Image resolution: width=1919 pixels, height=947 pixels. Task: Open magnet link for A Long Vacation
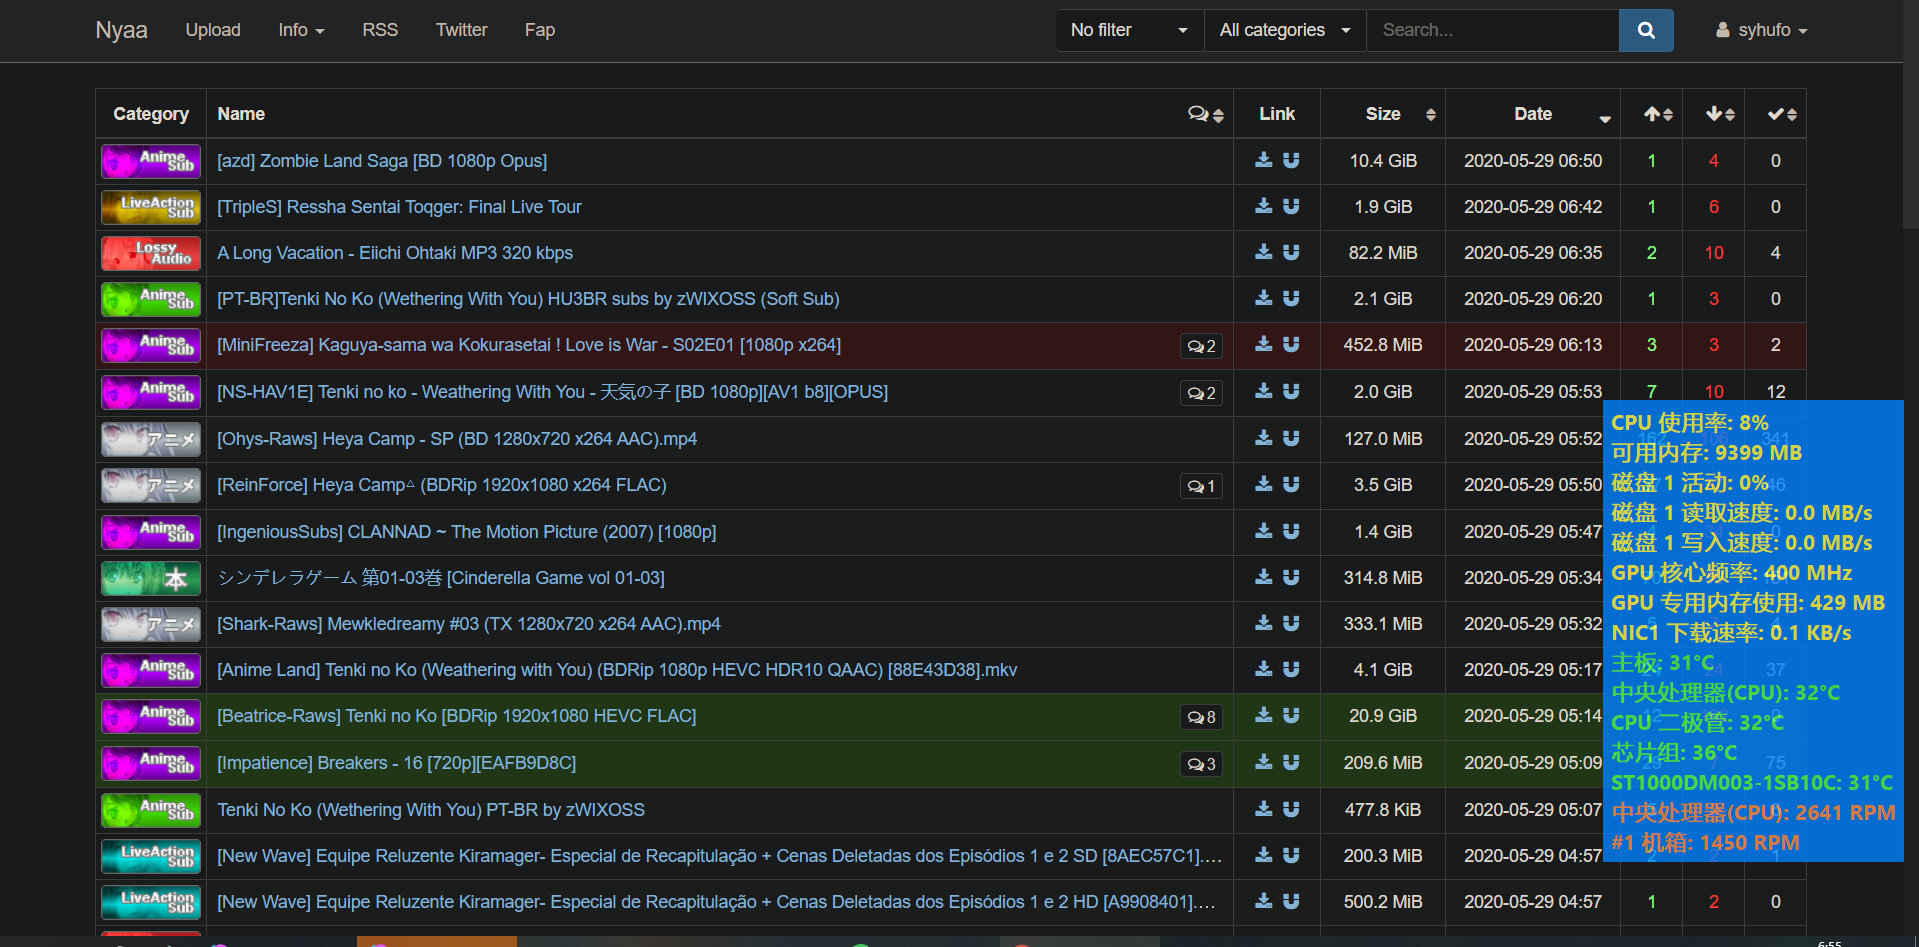tap(1291, 252)
